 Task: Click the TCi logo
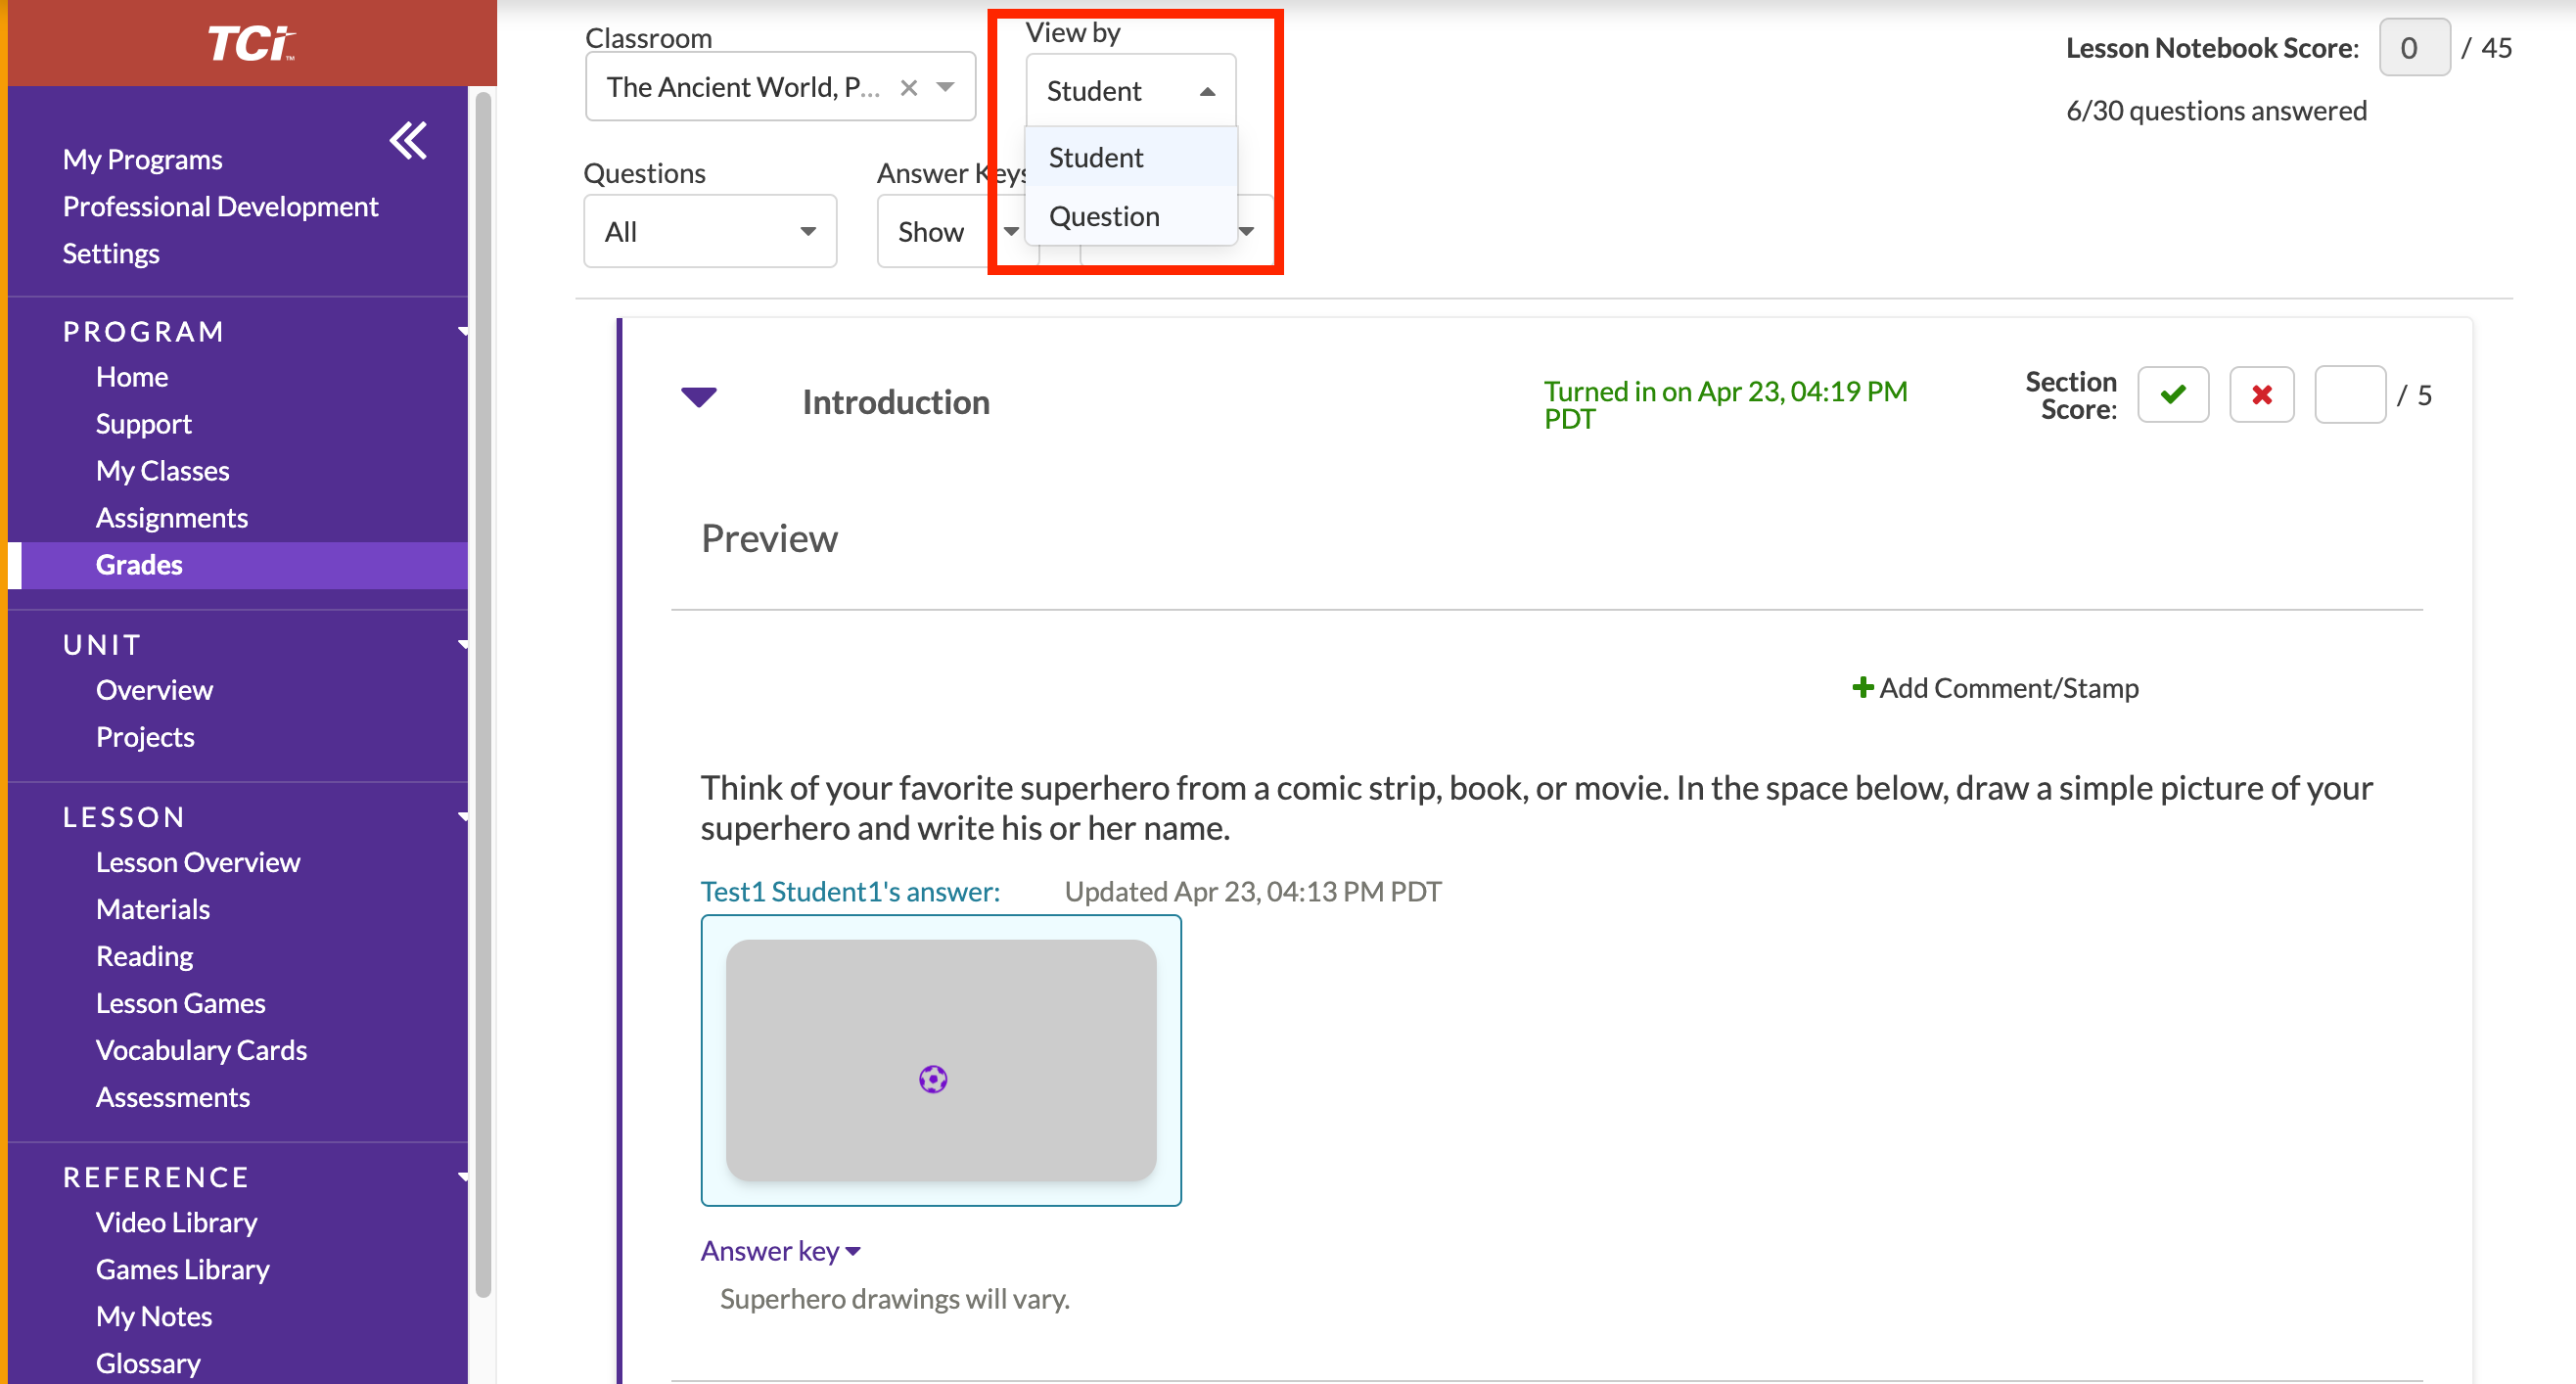(250, 44)
